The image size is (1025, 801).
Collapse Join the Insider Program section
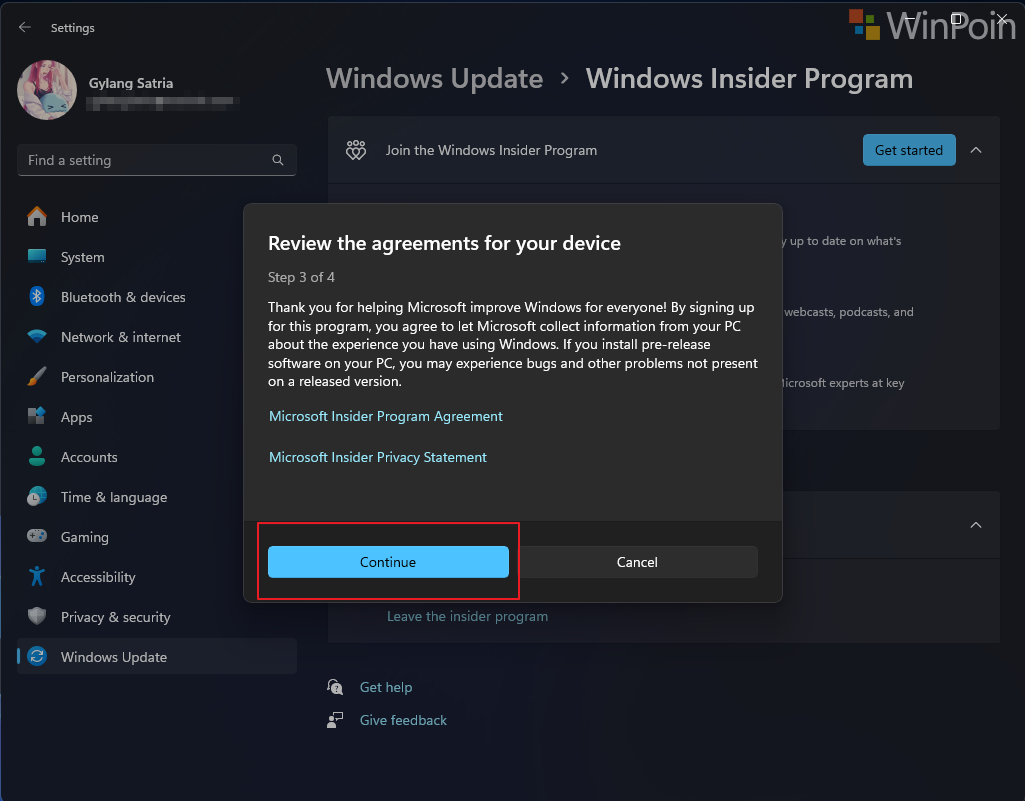(x=975, y=150)
